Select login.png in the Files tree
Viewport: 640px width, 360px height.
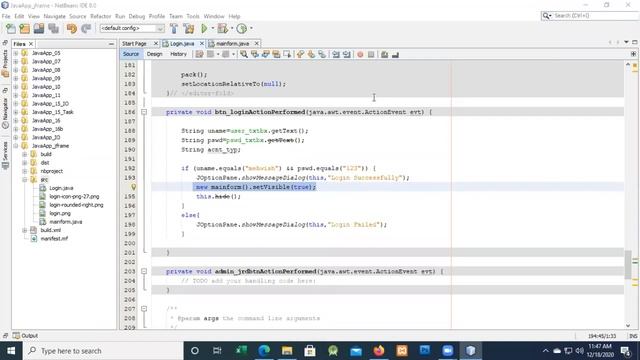(60, 213)
